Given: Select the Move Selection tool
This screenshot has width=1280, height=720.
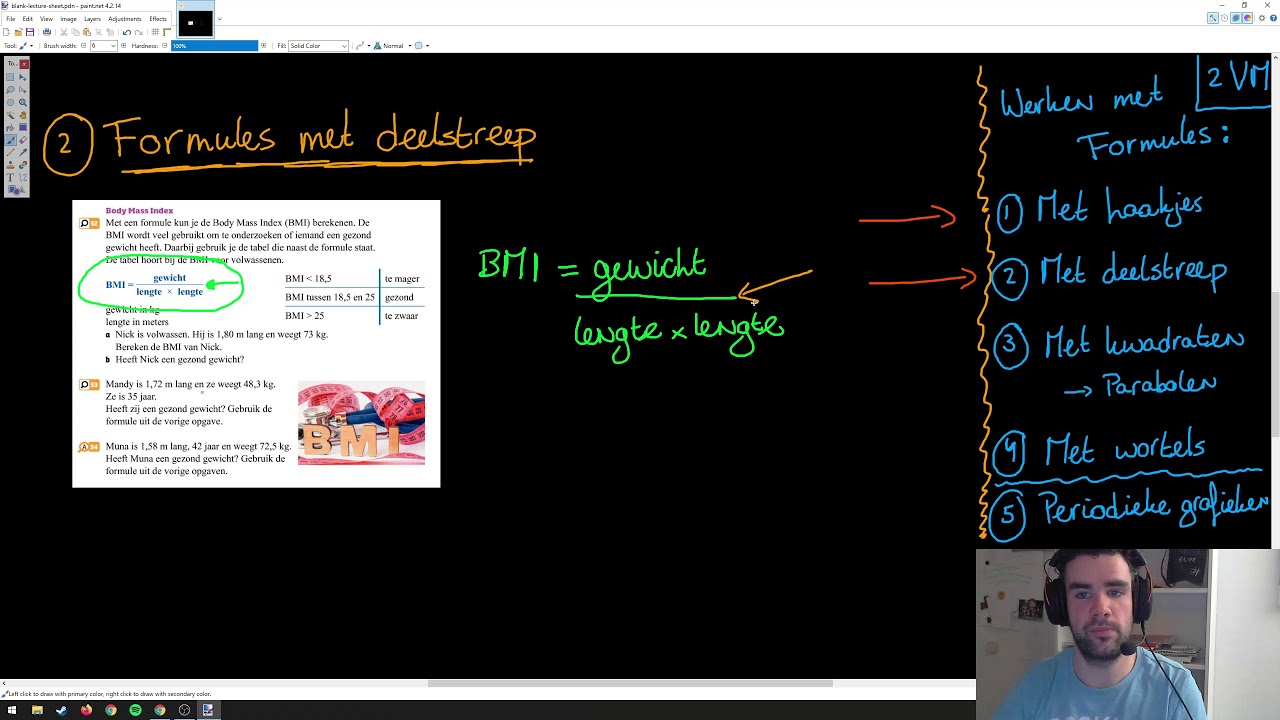Looking at the screenshot, I should tap(22, 90).
